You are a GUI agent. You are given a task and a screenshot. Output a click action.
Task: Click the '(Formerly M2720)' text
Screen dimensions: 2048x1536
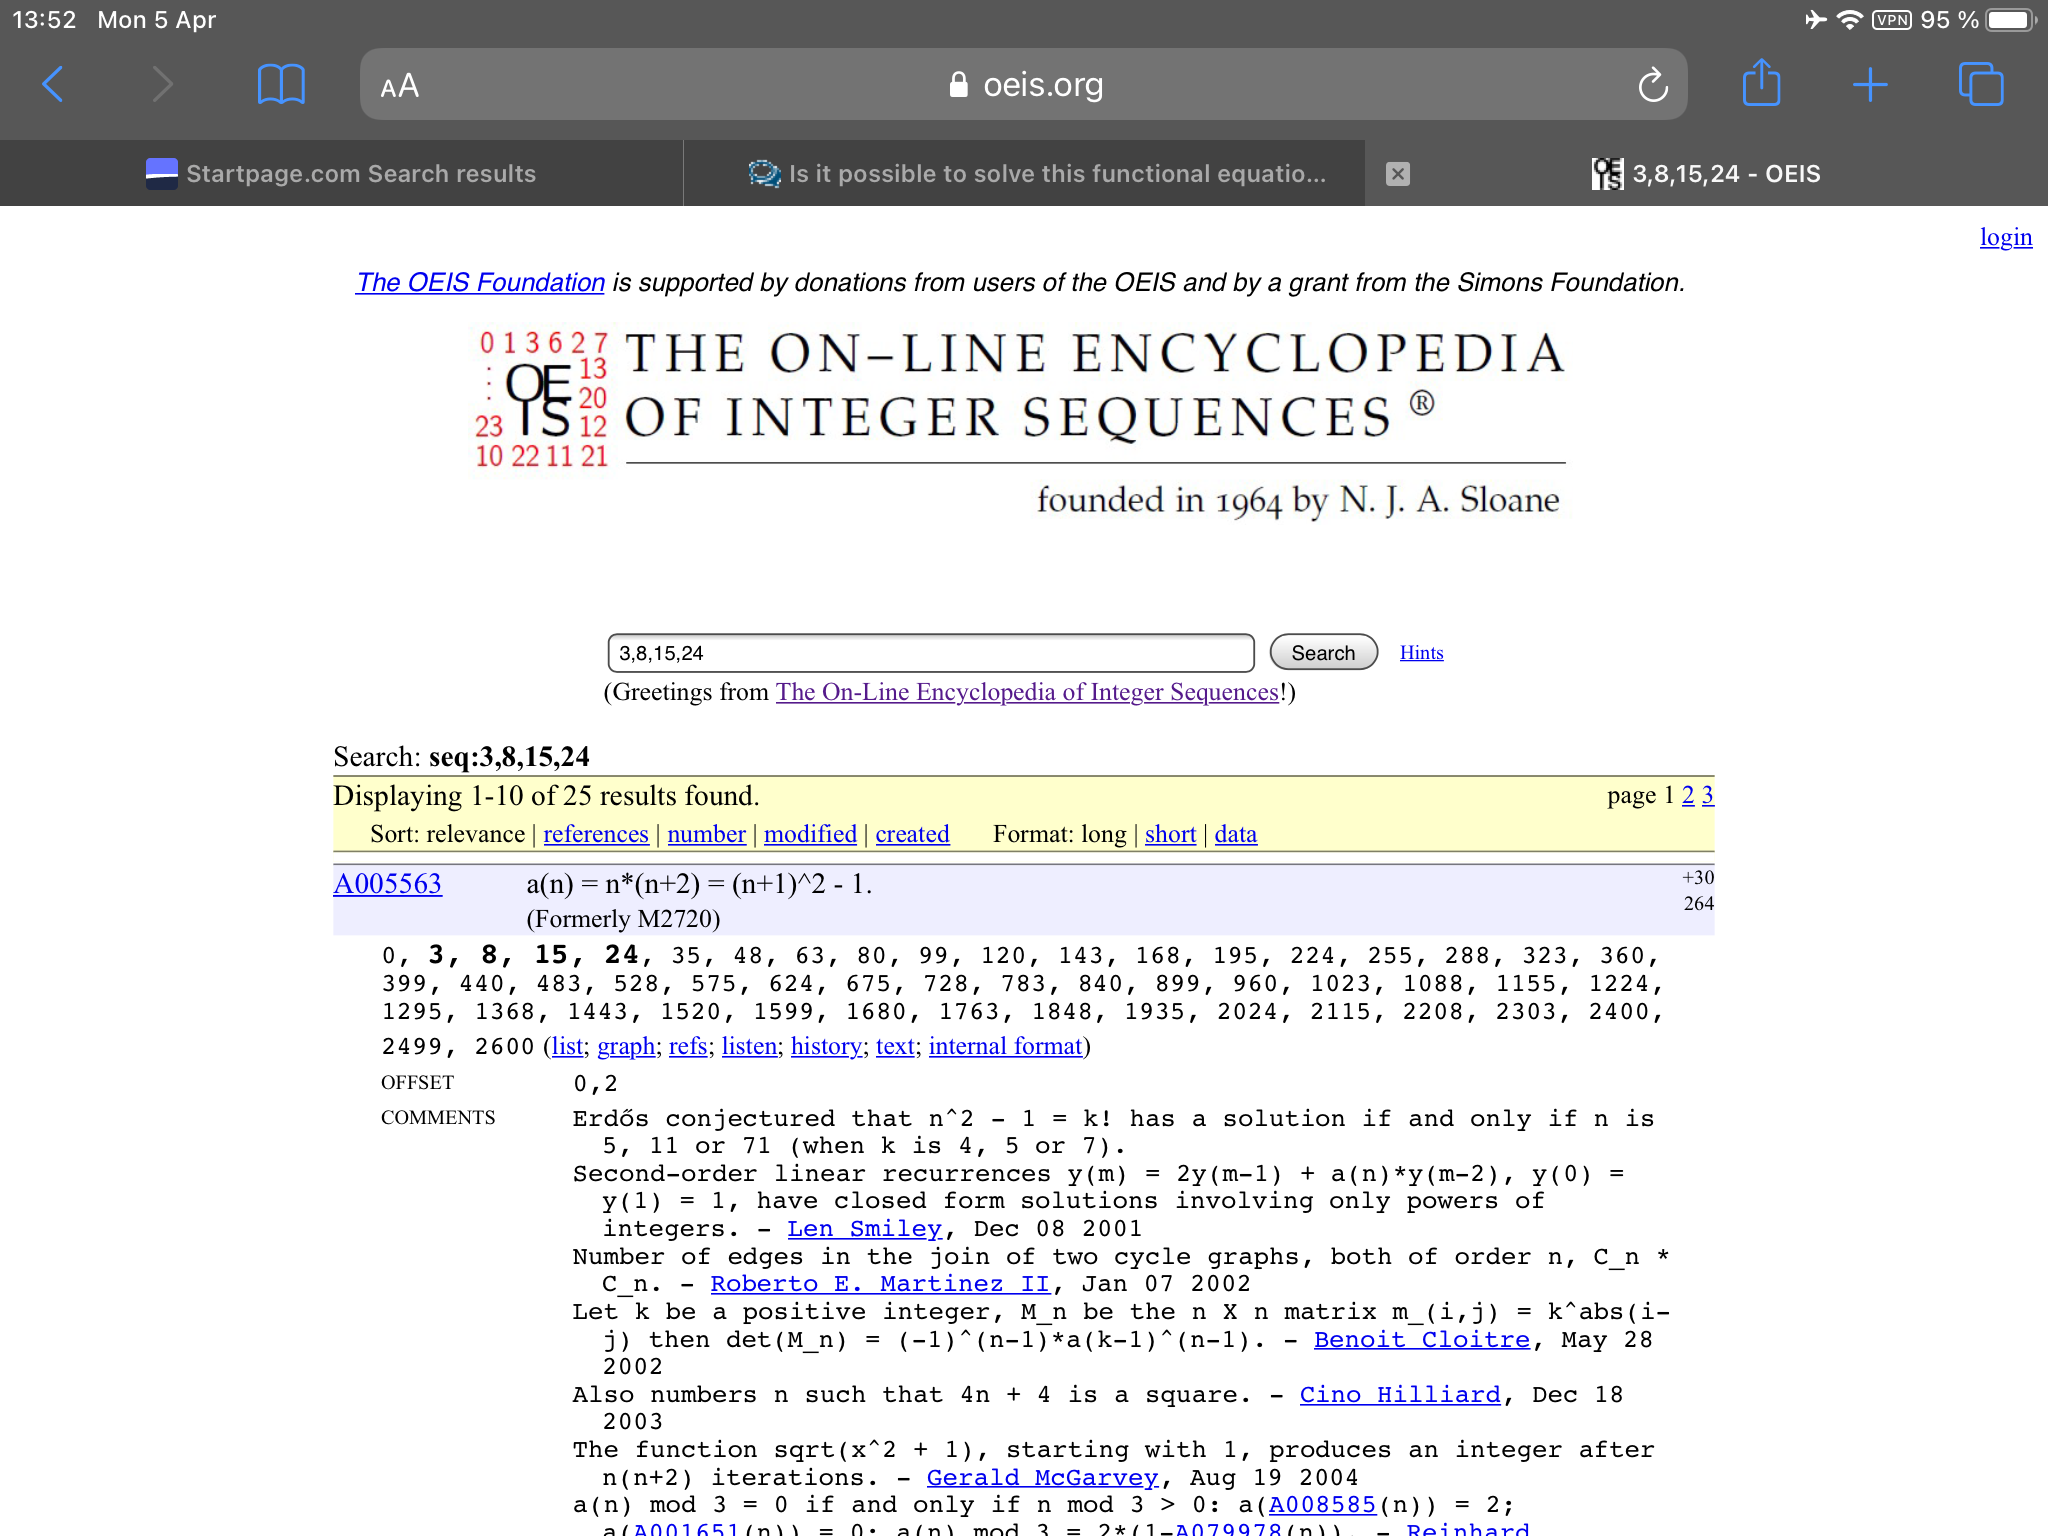pos(623,919)
